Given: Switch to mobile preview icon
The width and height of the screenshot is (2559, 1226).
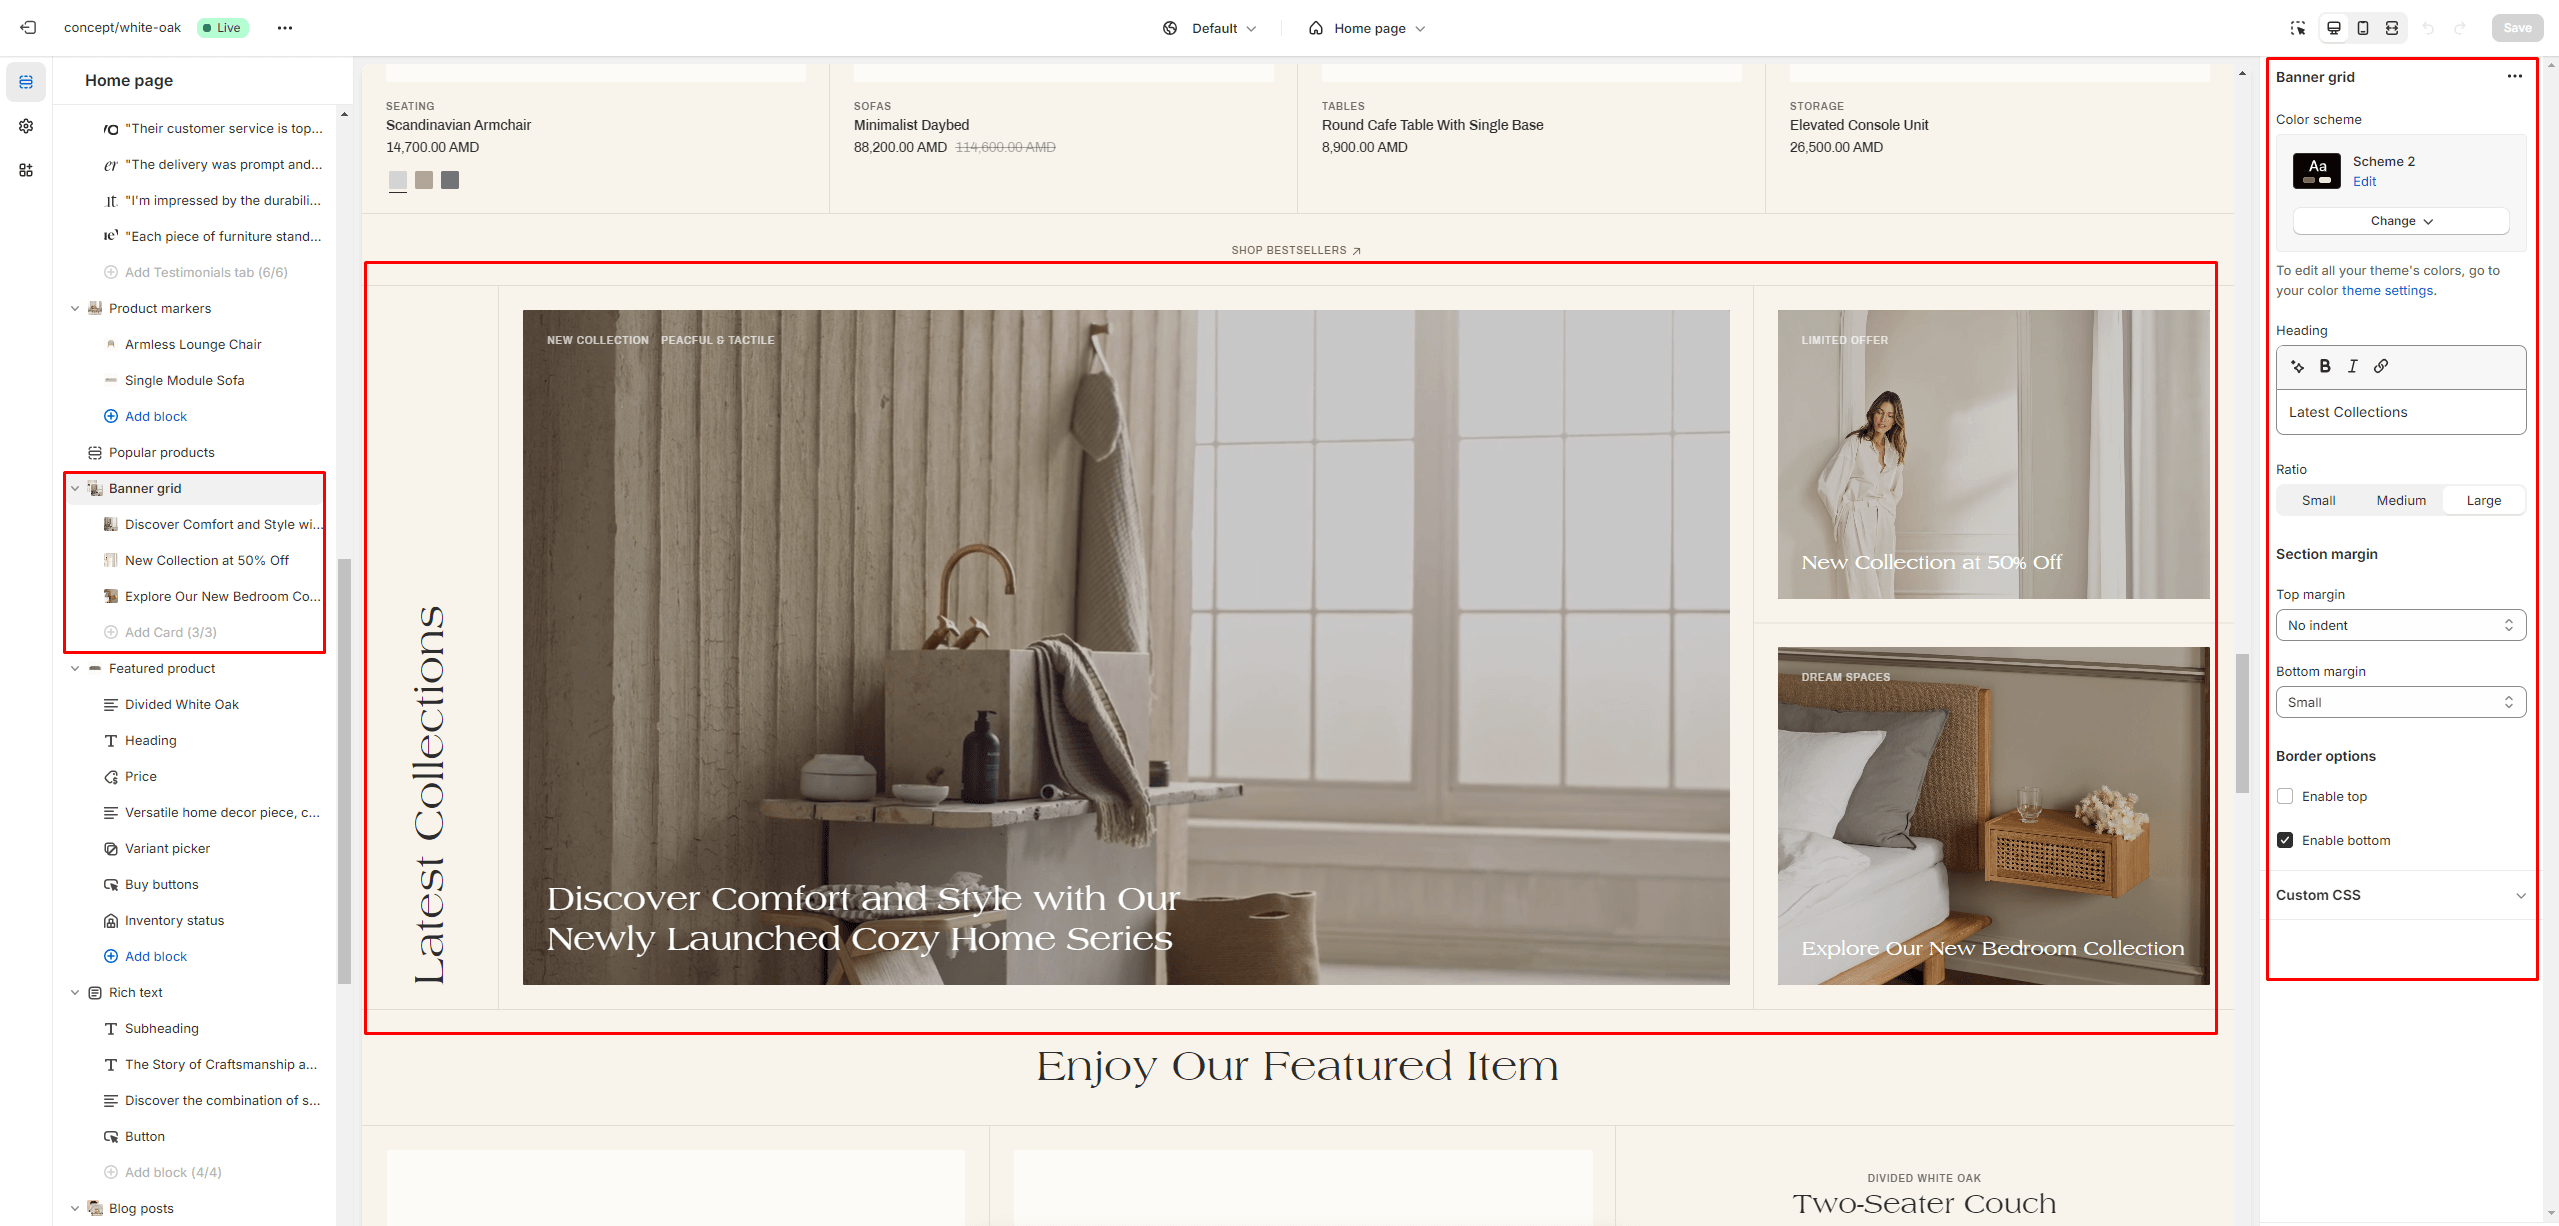Looking at the screenshot, I should tap(2363, 28).
